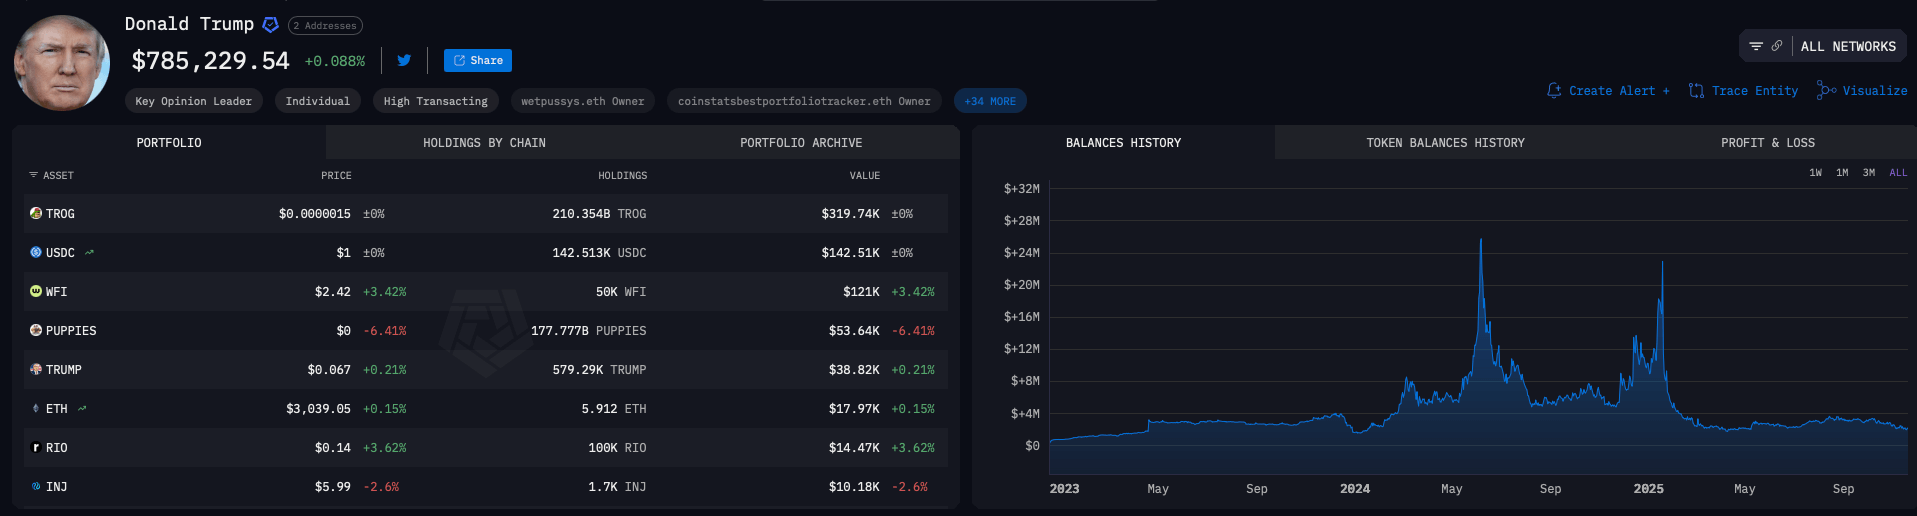This screenshot has width=1917, height=516.
Task: Open the 2 Addresses list
Action: (x=325, y=26)
